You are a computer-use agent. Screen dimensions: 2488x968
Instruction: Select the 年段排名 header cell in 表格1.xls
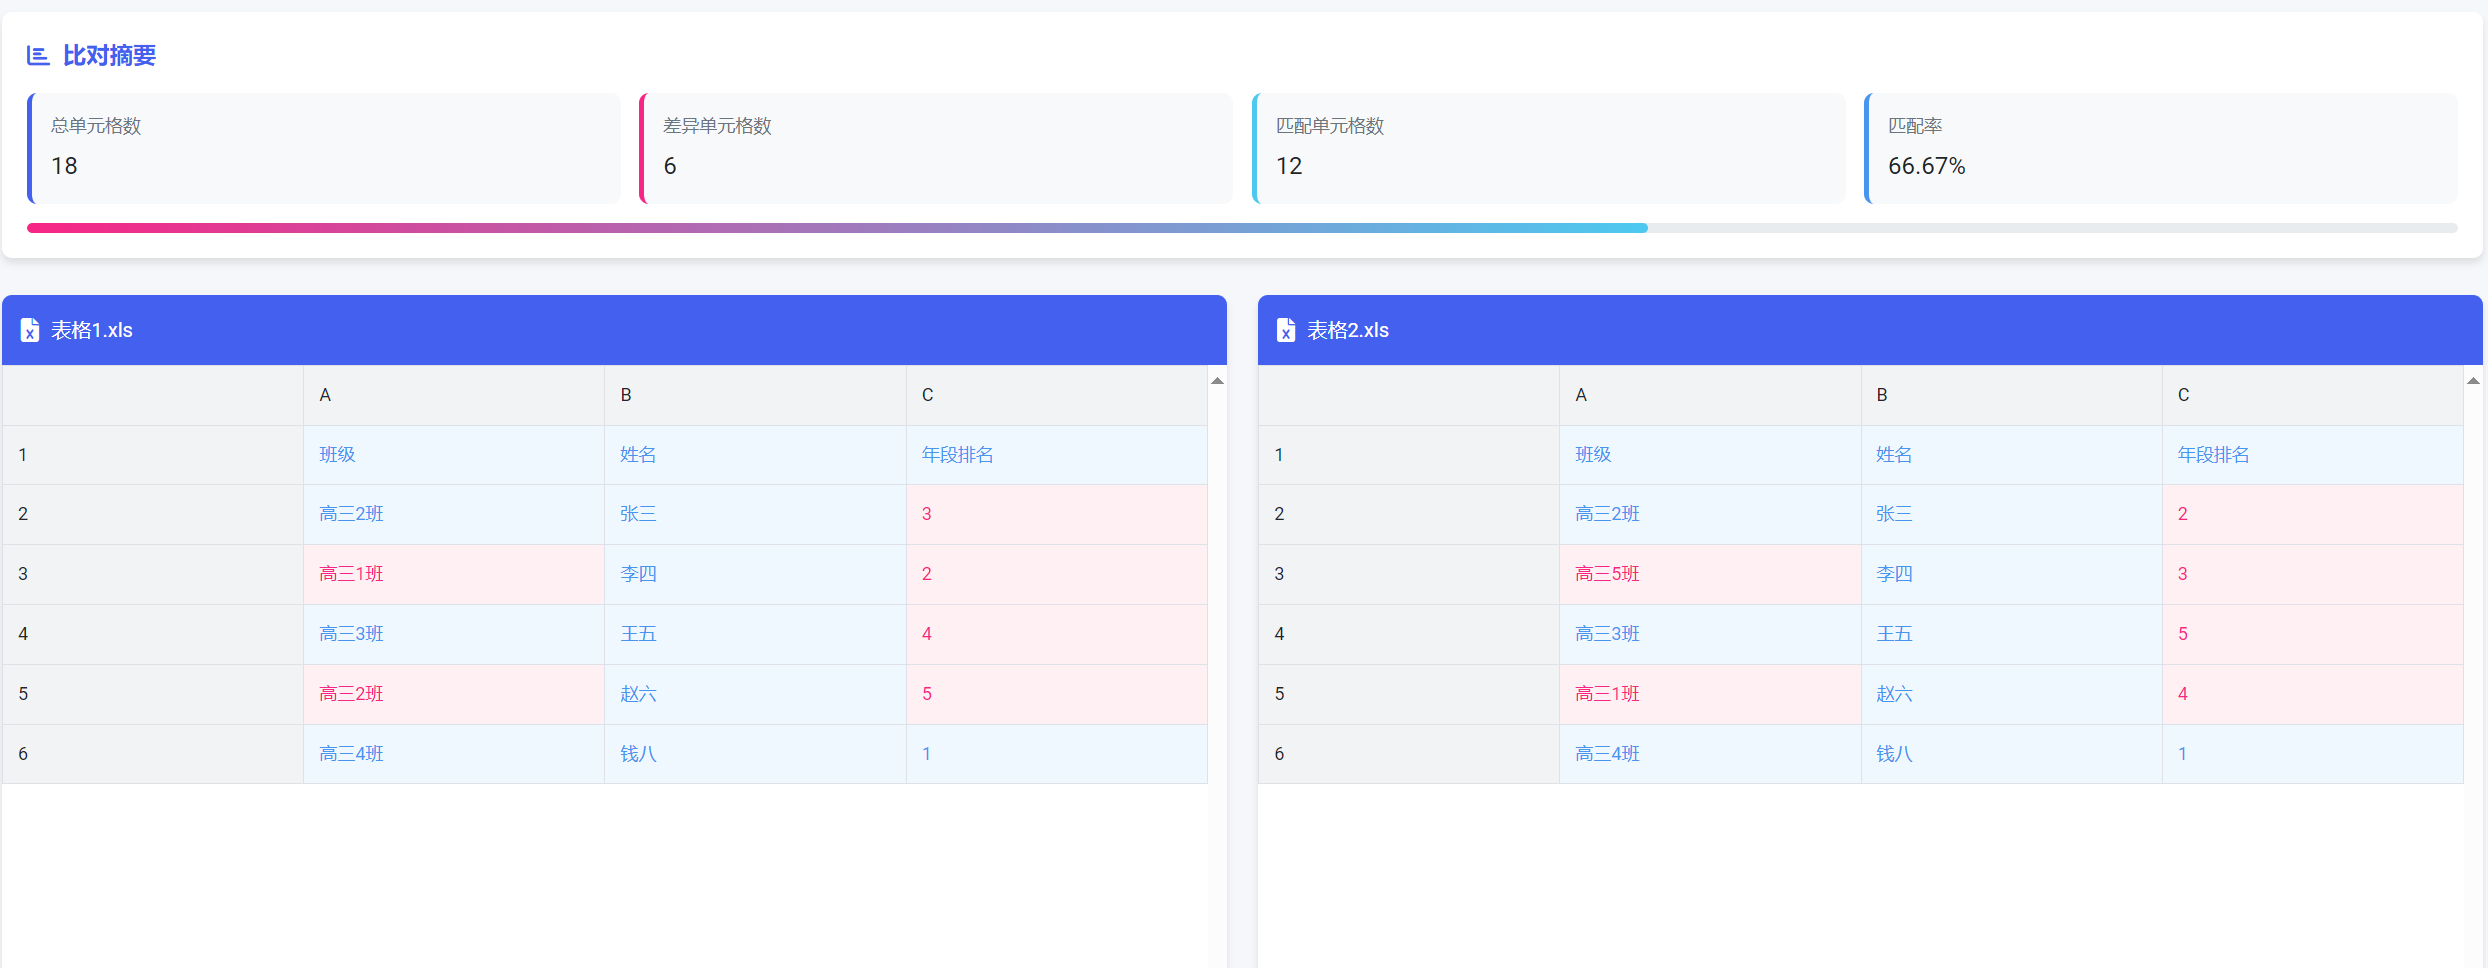pos(957,454)
